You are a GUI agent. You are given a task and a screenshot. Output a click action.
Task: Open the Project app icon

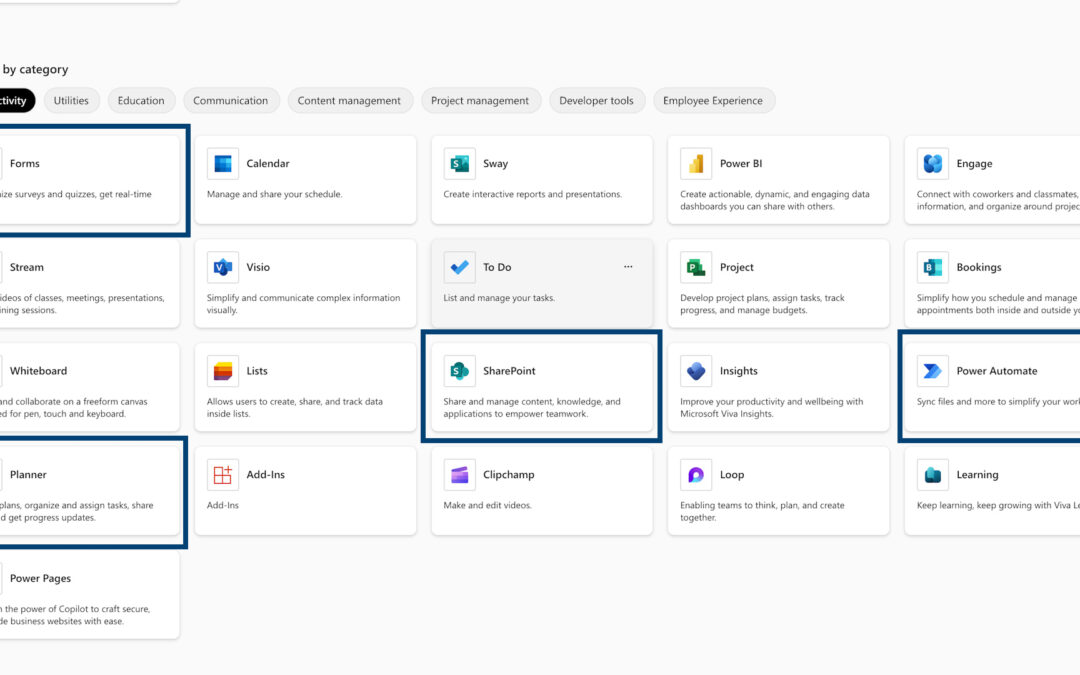click(696, 267)
